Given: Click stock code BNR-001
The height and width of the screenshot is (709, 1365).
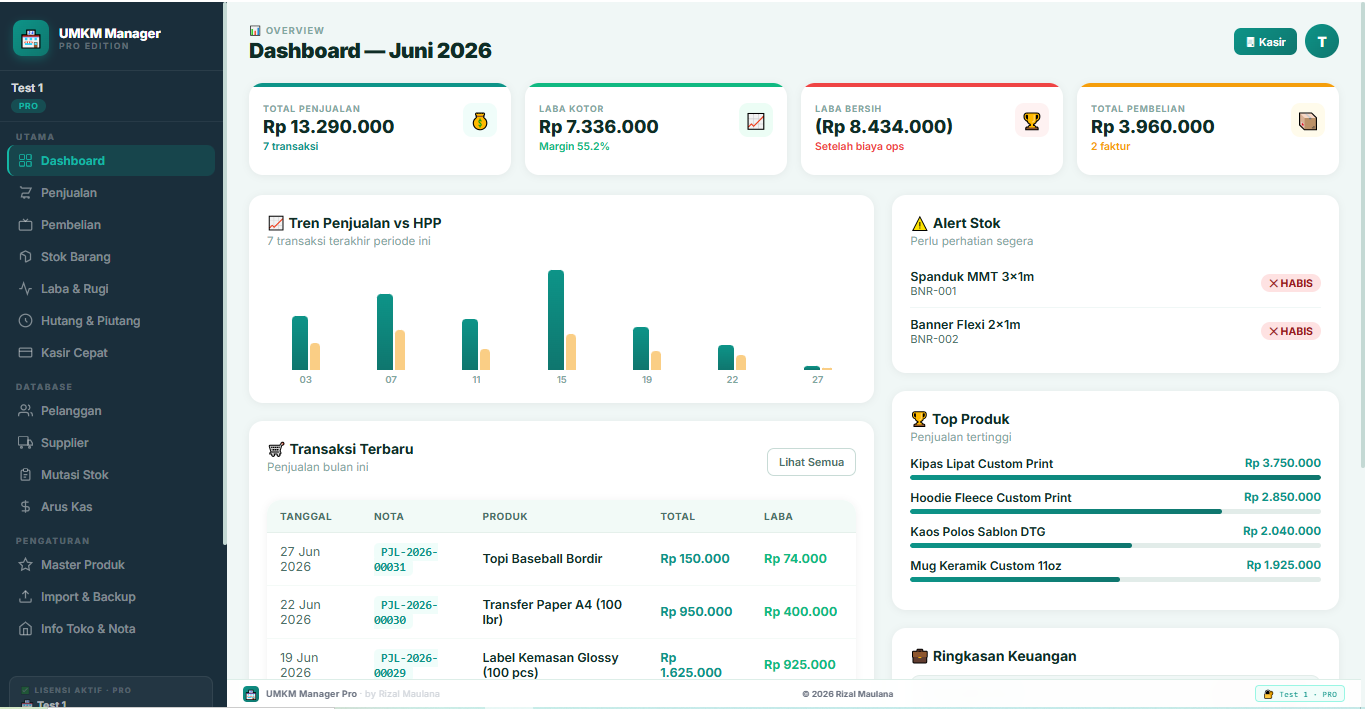Looking at the screenshot, I should (x=934, y=292).
